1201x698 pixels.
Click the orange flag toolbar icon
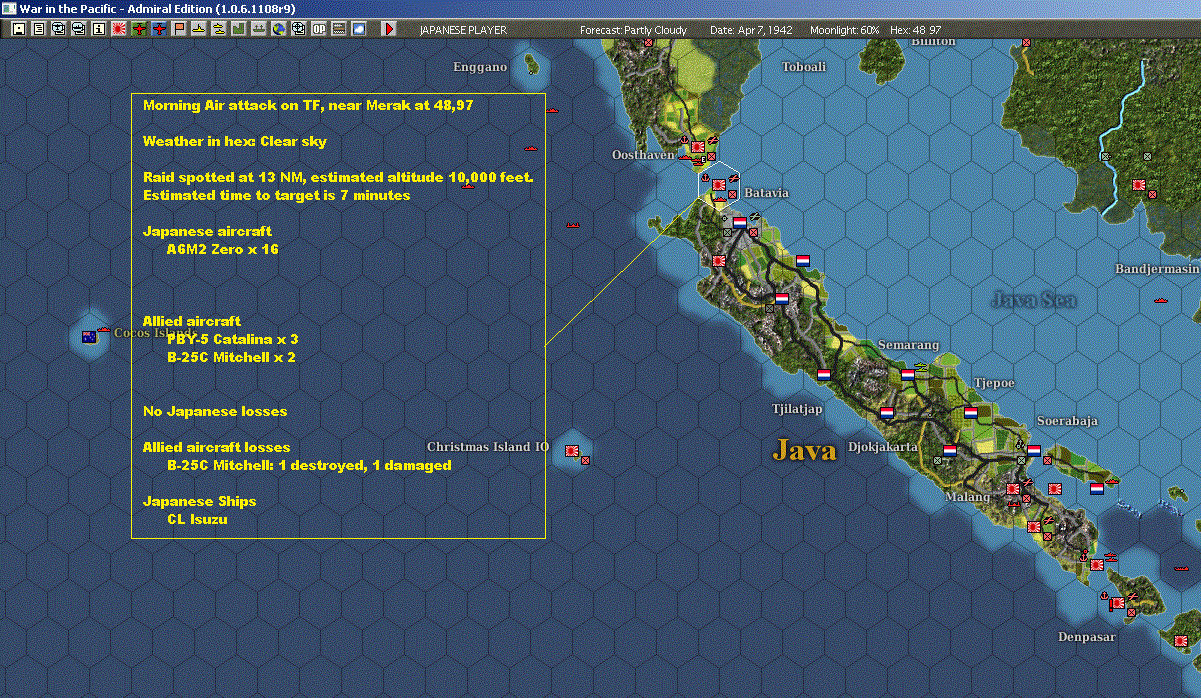click(178, 29)
